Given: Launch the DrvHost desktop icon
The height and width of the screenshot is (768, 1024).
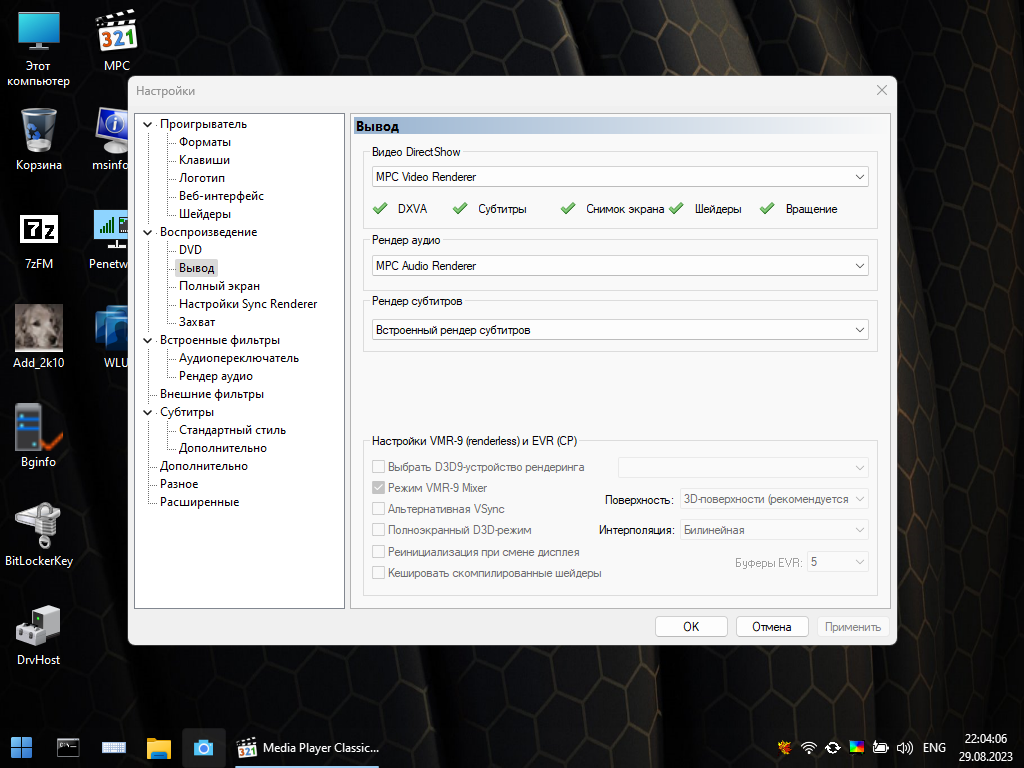Looking at the screenshot, I should [x=39, y=633].
